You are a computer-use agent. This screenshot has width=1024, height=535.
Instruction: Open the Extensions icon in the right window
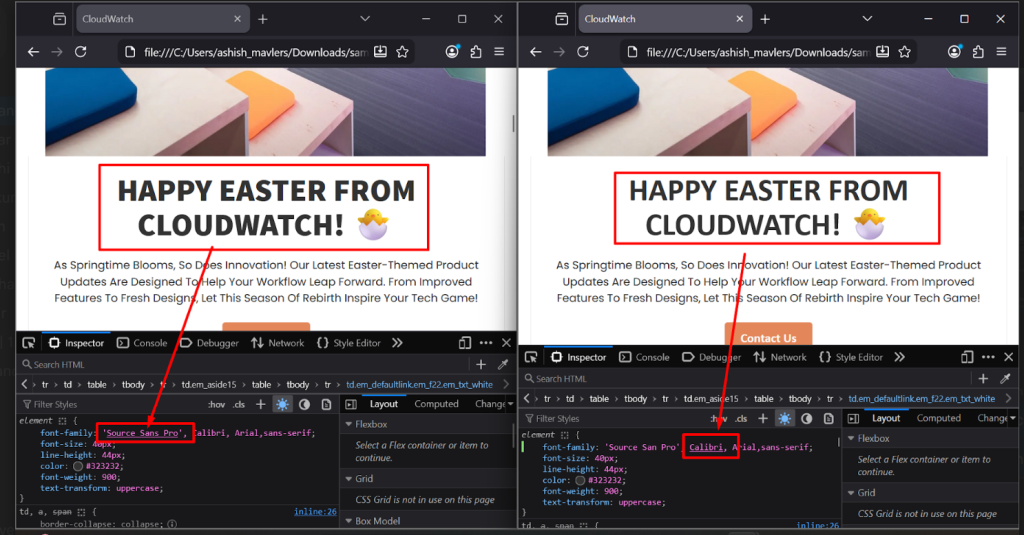pos(978,52)
